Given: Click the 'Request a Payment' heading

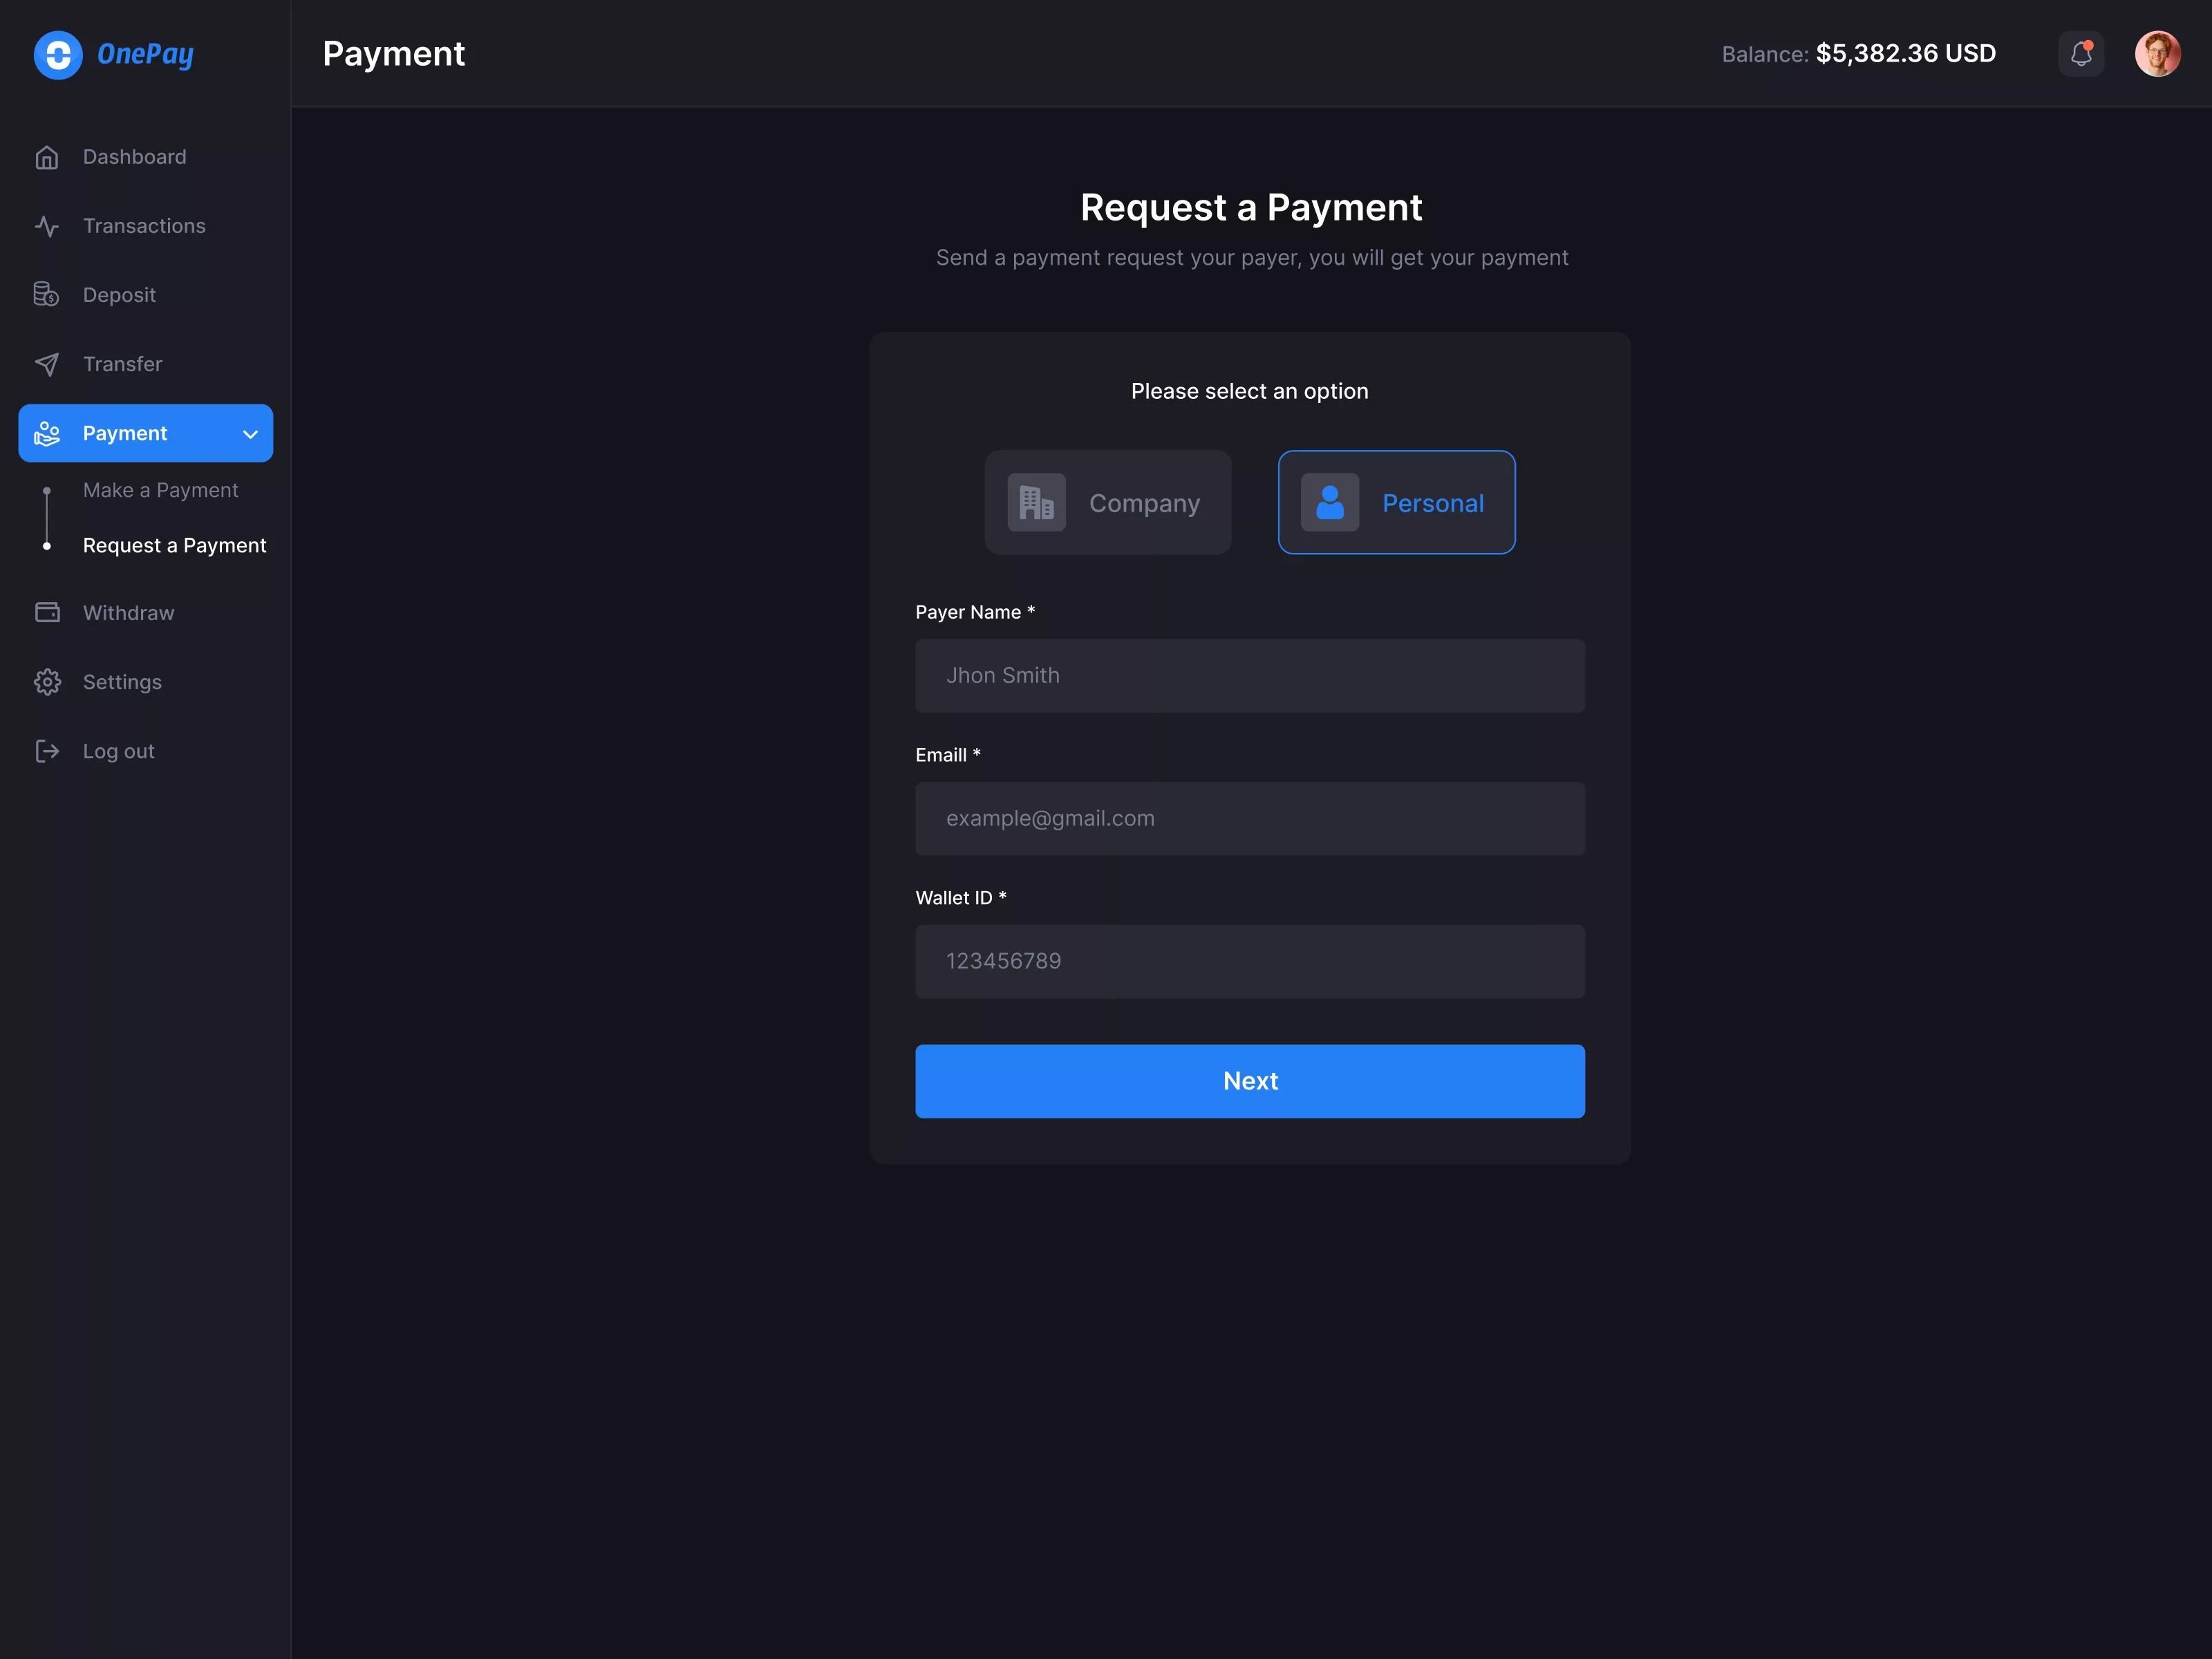Looking at the screenshot, I should (1251, 208).
